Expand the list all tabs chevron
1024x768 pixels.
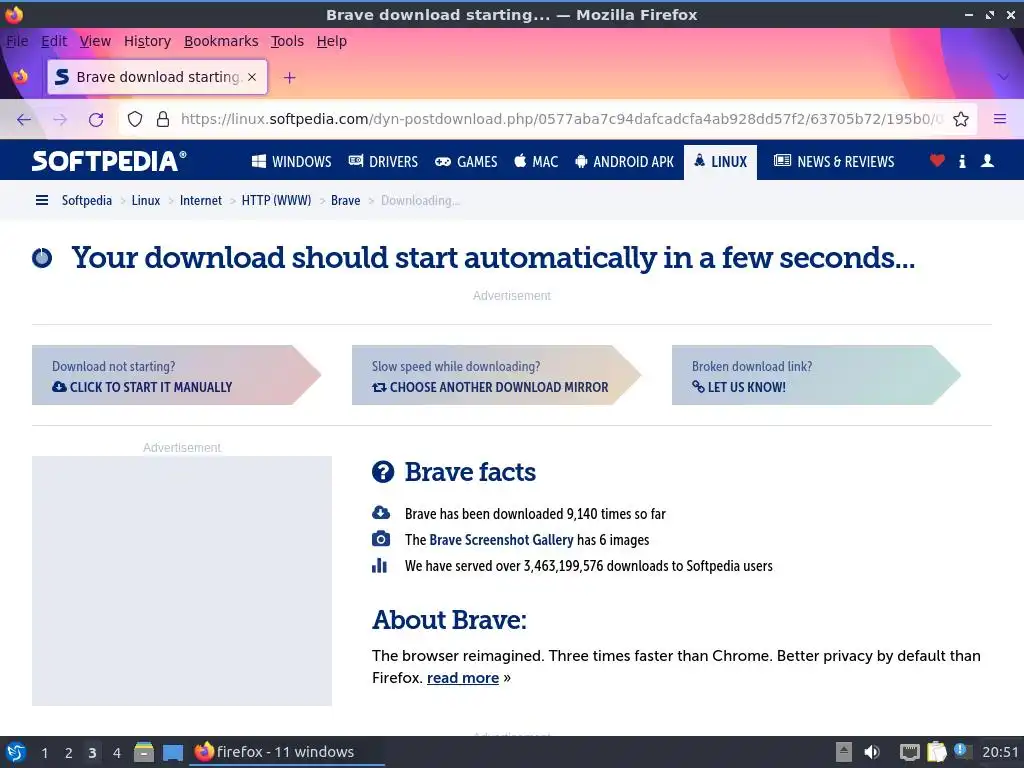1004,77
